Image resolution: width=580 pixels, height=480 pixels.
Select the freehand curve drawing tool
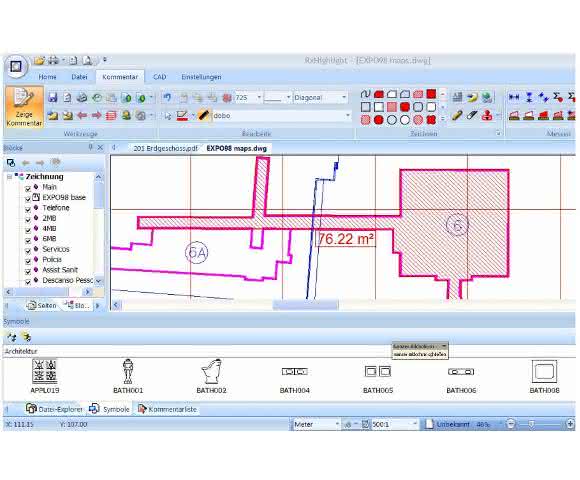tap(365, 94)
